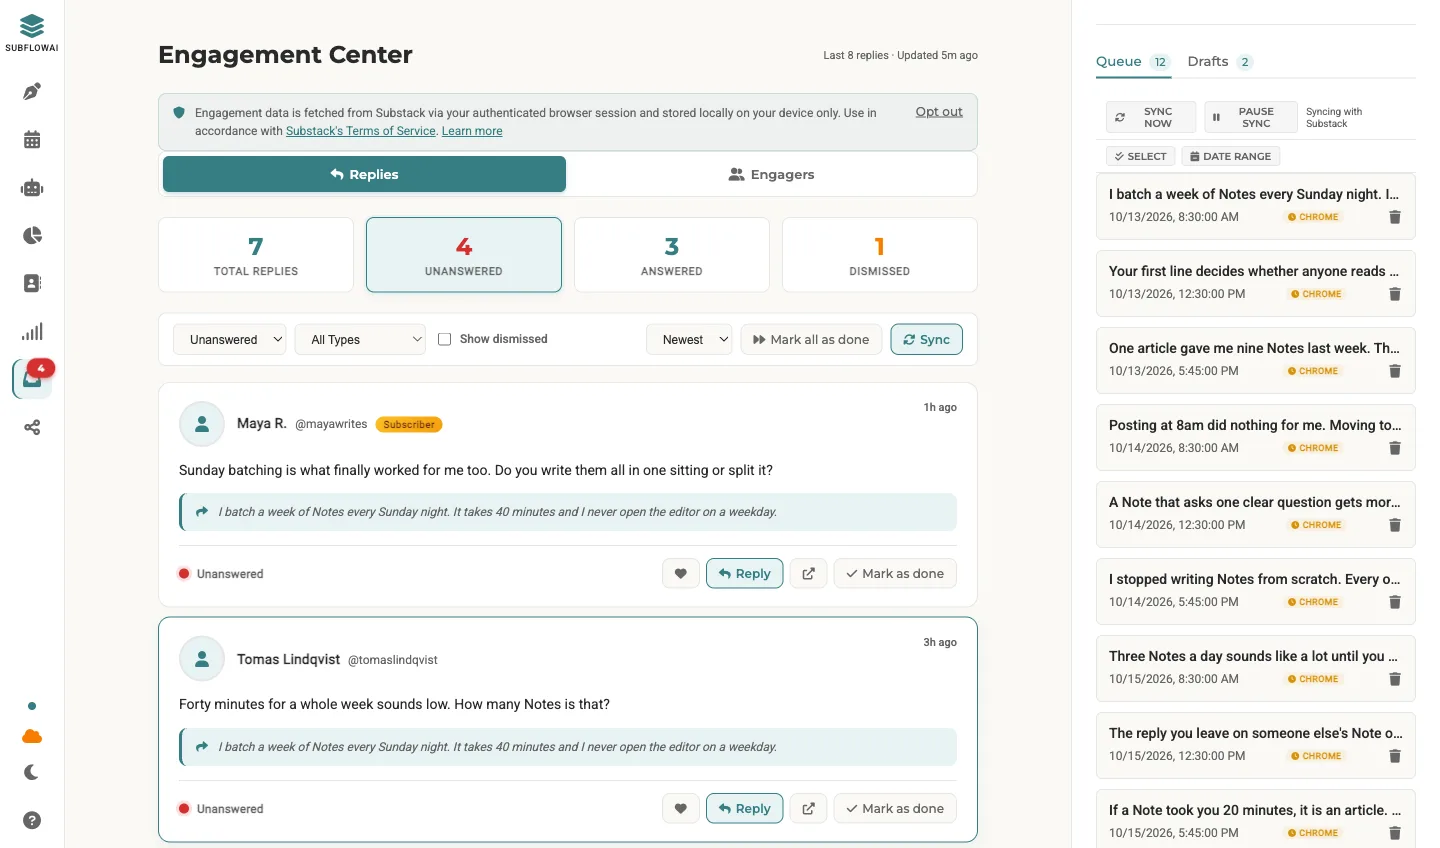
Task: Click the orange cloud icon in sidebar
Action: tap(32, 737)
